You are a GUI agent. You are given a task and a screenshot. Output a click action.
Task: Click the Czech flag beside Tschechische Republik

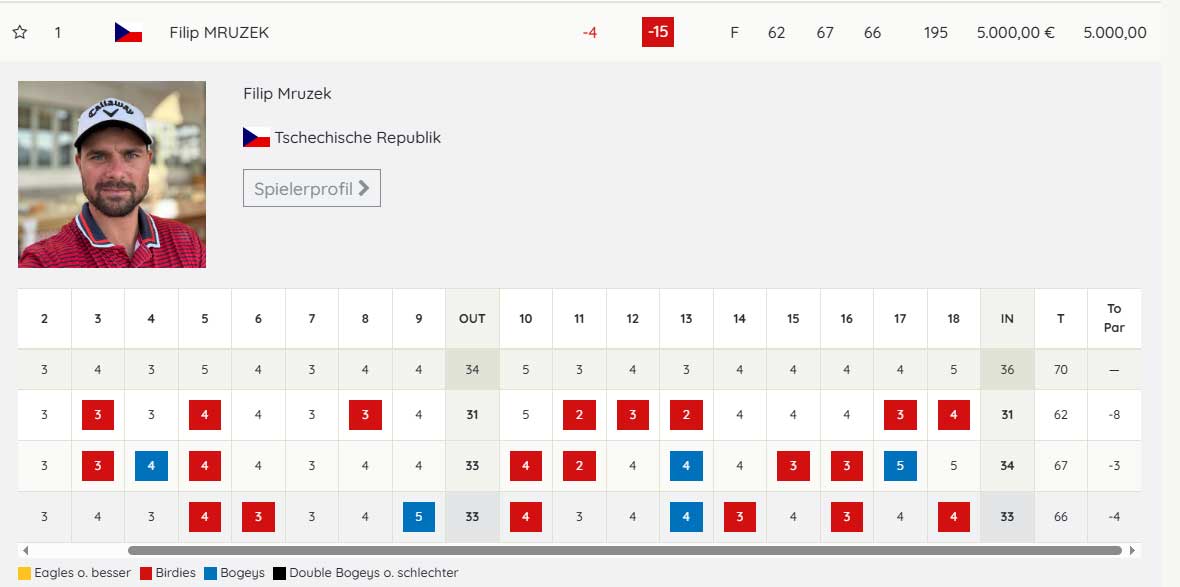pyautogui.click(x=256, y=137)
